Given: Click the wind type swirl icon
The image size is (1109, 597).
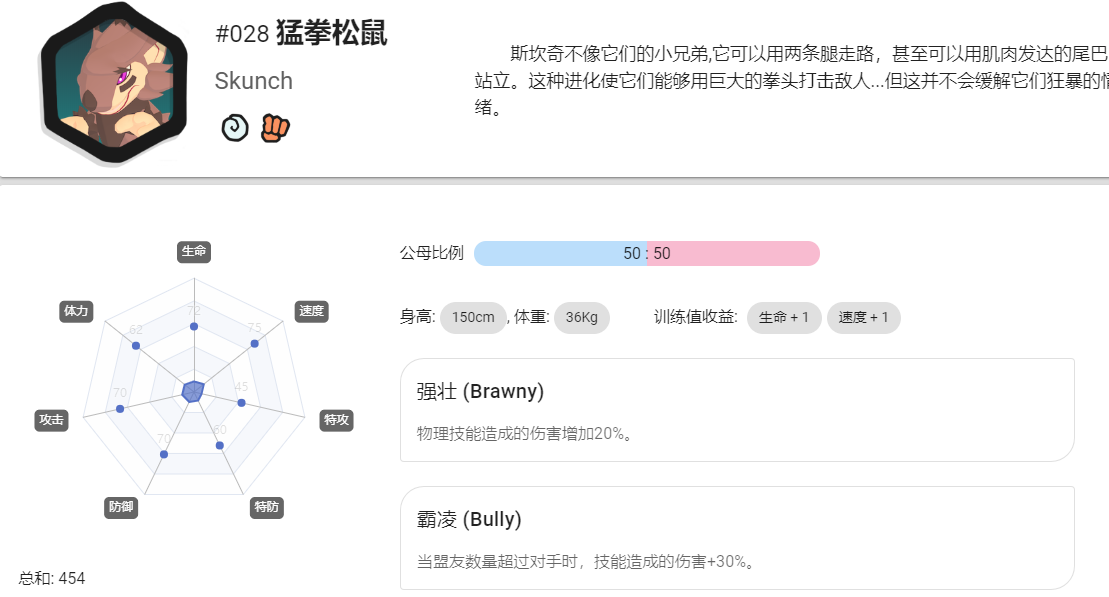Looking at the screenshot, I should [235, 128].
